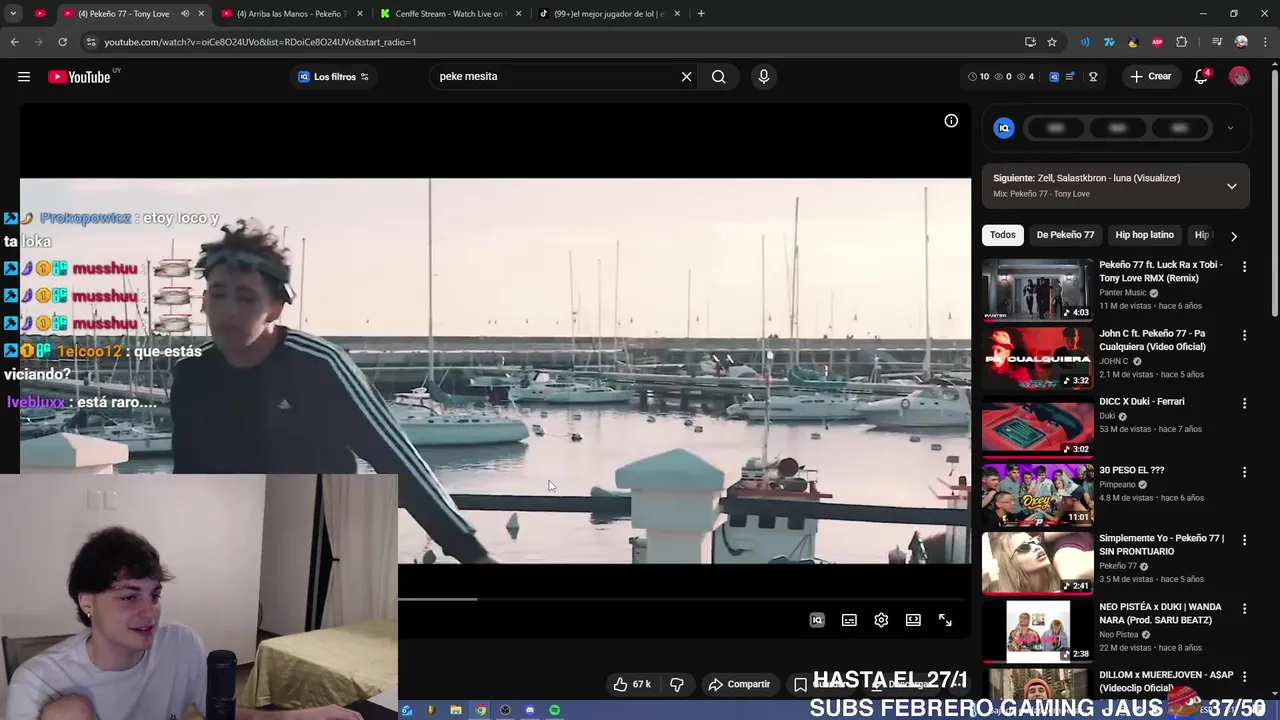
Task: Click the magnifier search button
Action: click(718, 77)
